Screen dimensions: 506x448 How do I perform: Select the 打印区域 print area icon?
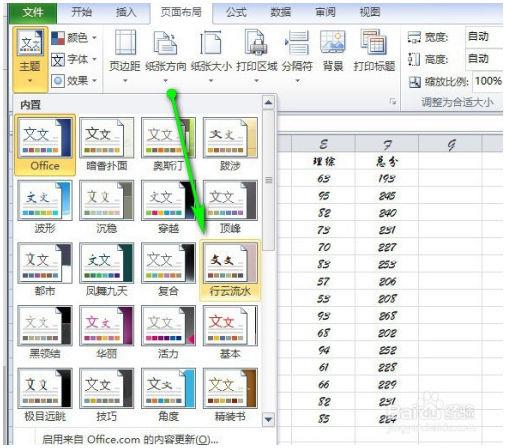(257, 43)
